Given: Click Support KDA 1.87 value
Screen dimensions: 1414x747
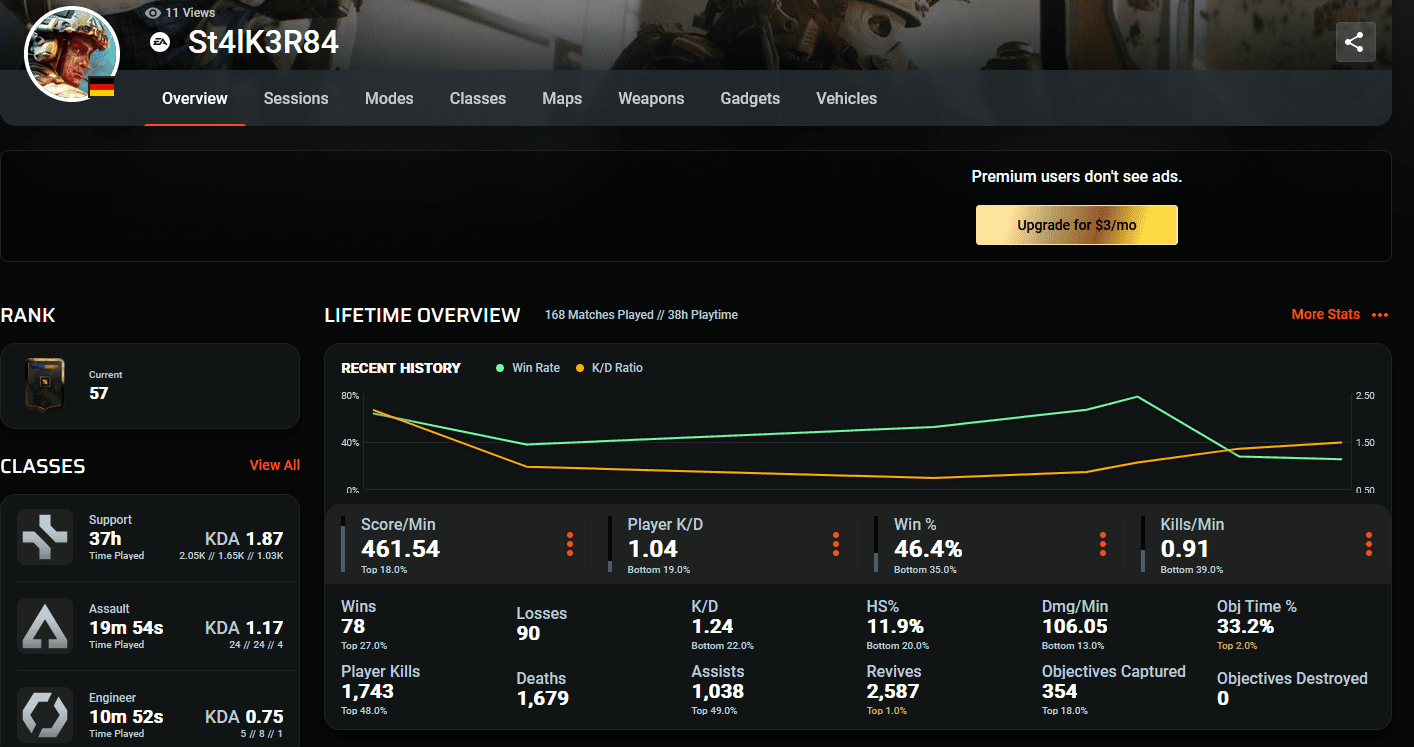Looking at the screenshot, I should pos(244,538).
